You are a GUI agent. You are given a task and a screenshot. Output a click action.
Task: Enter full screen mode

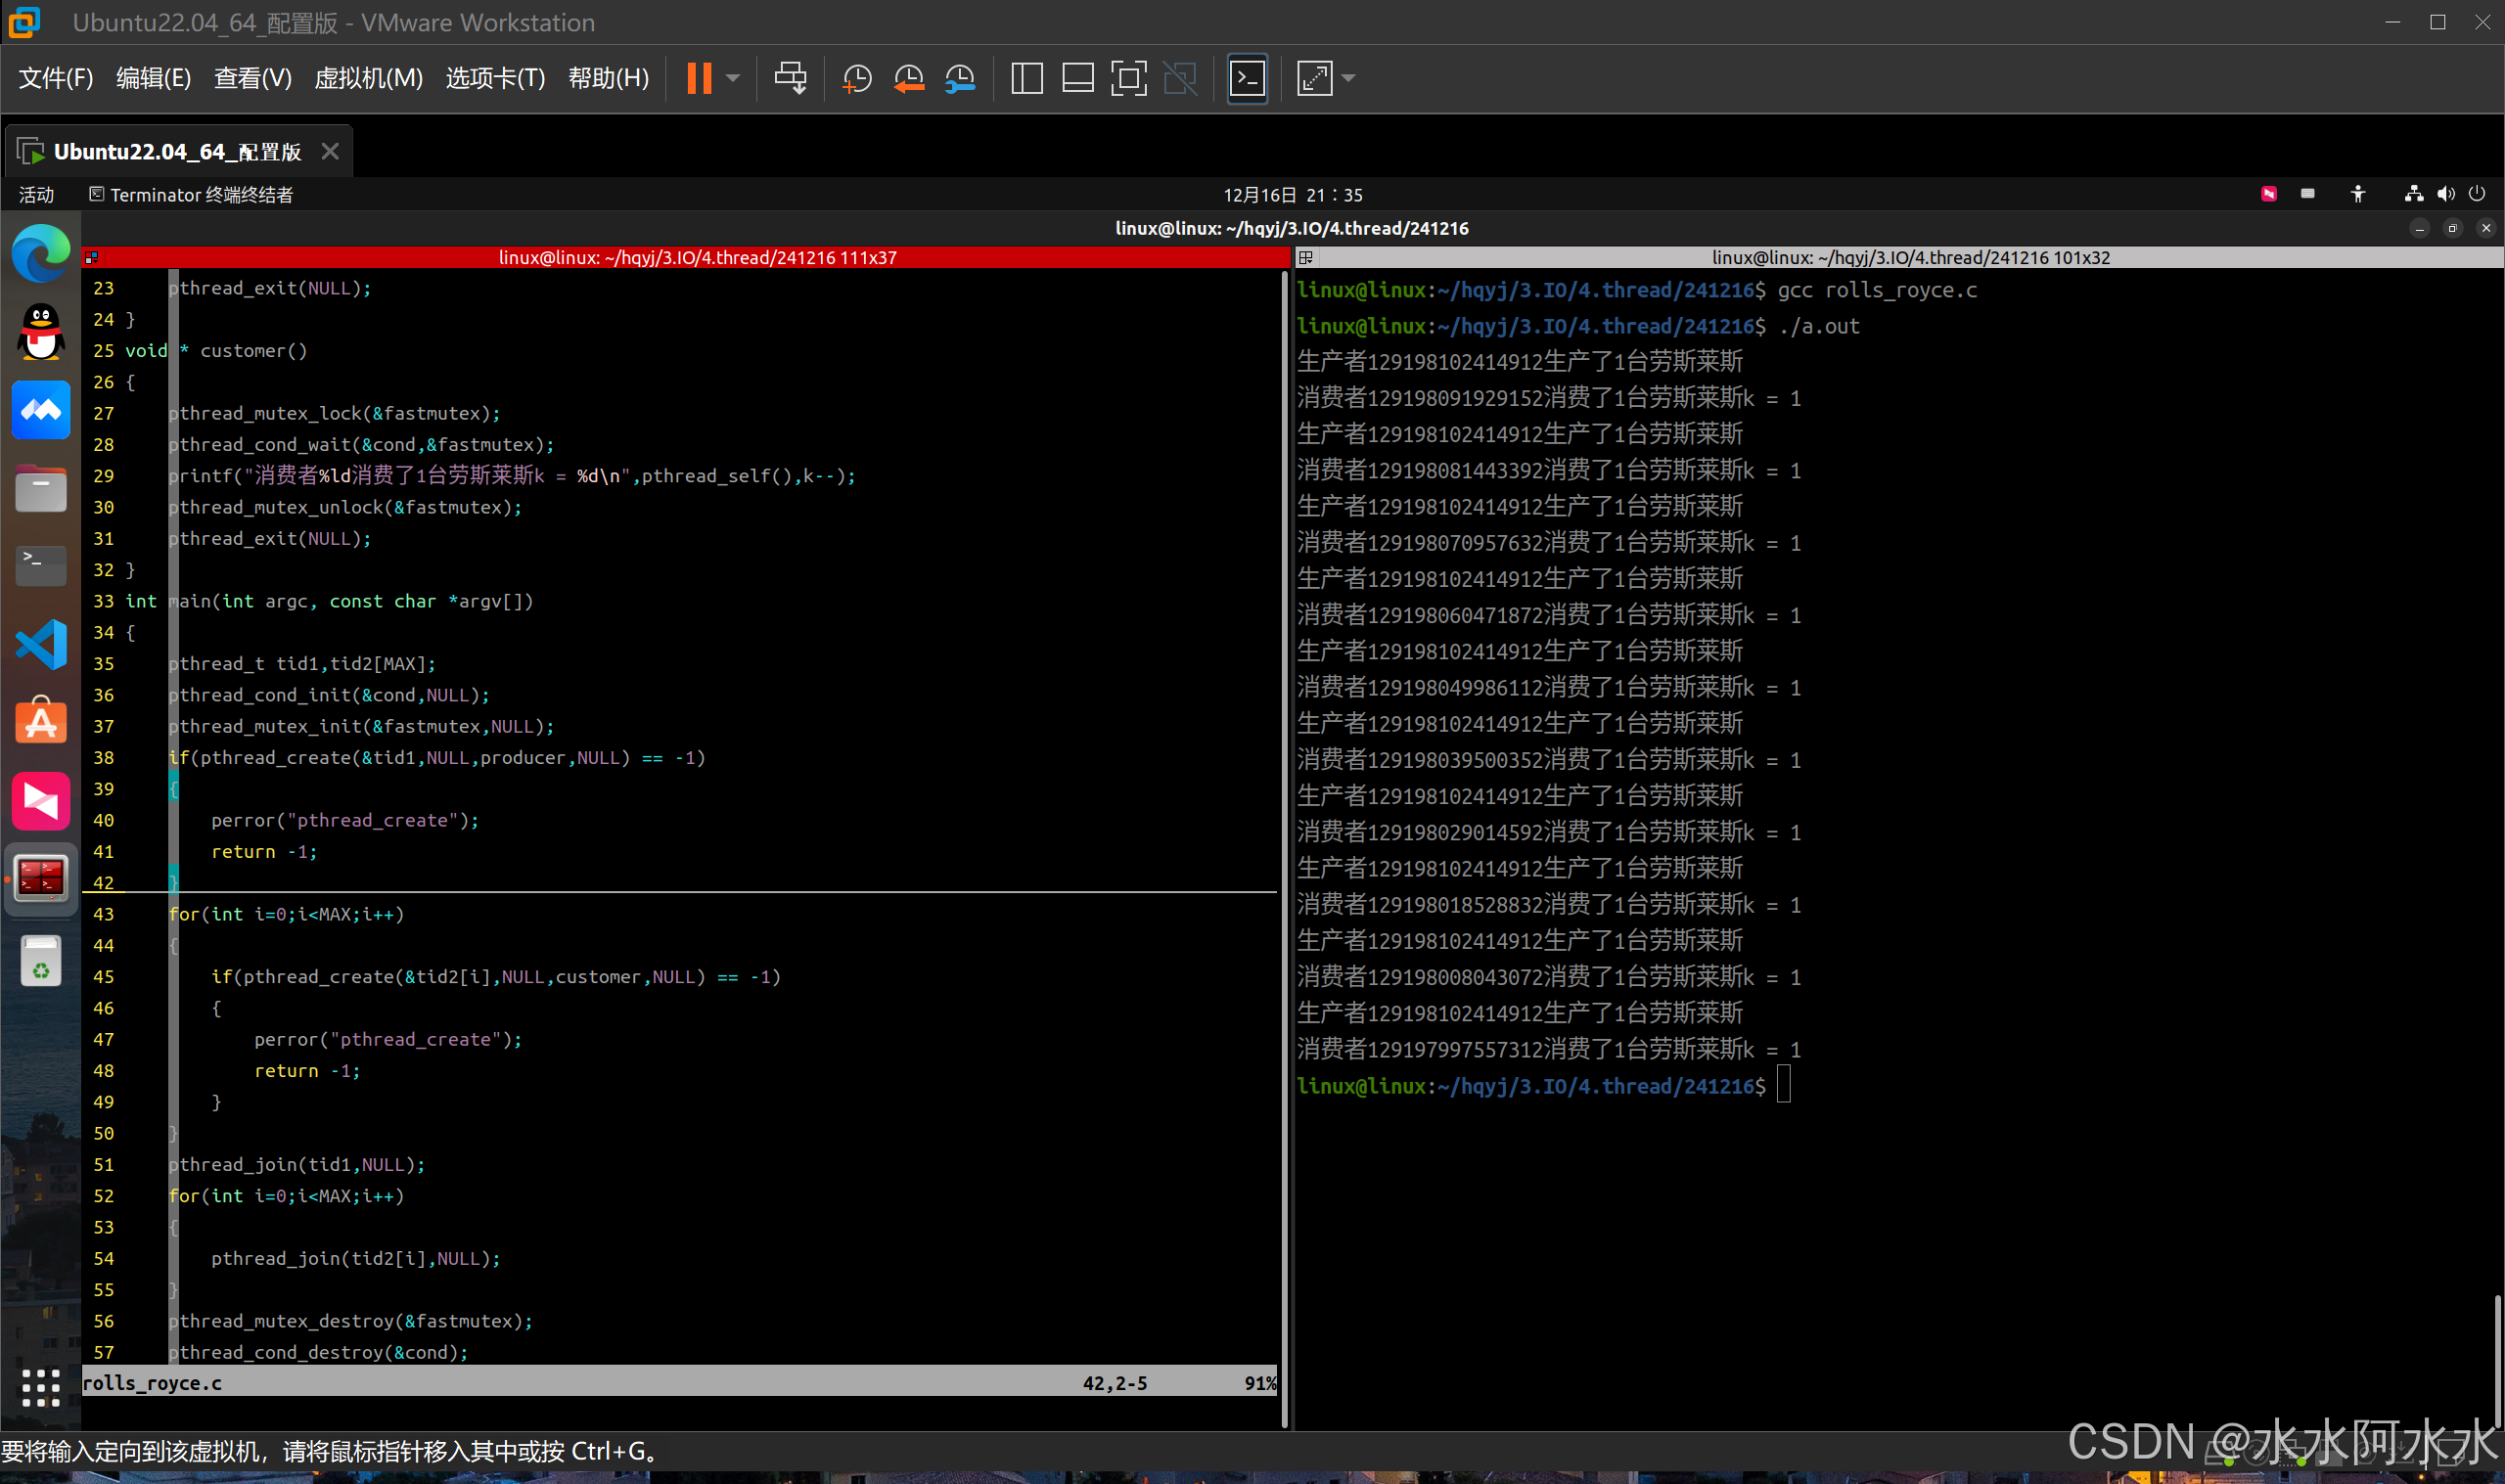pos(1128,78)
